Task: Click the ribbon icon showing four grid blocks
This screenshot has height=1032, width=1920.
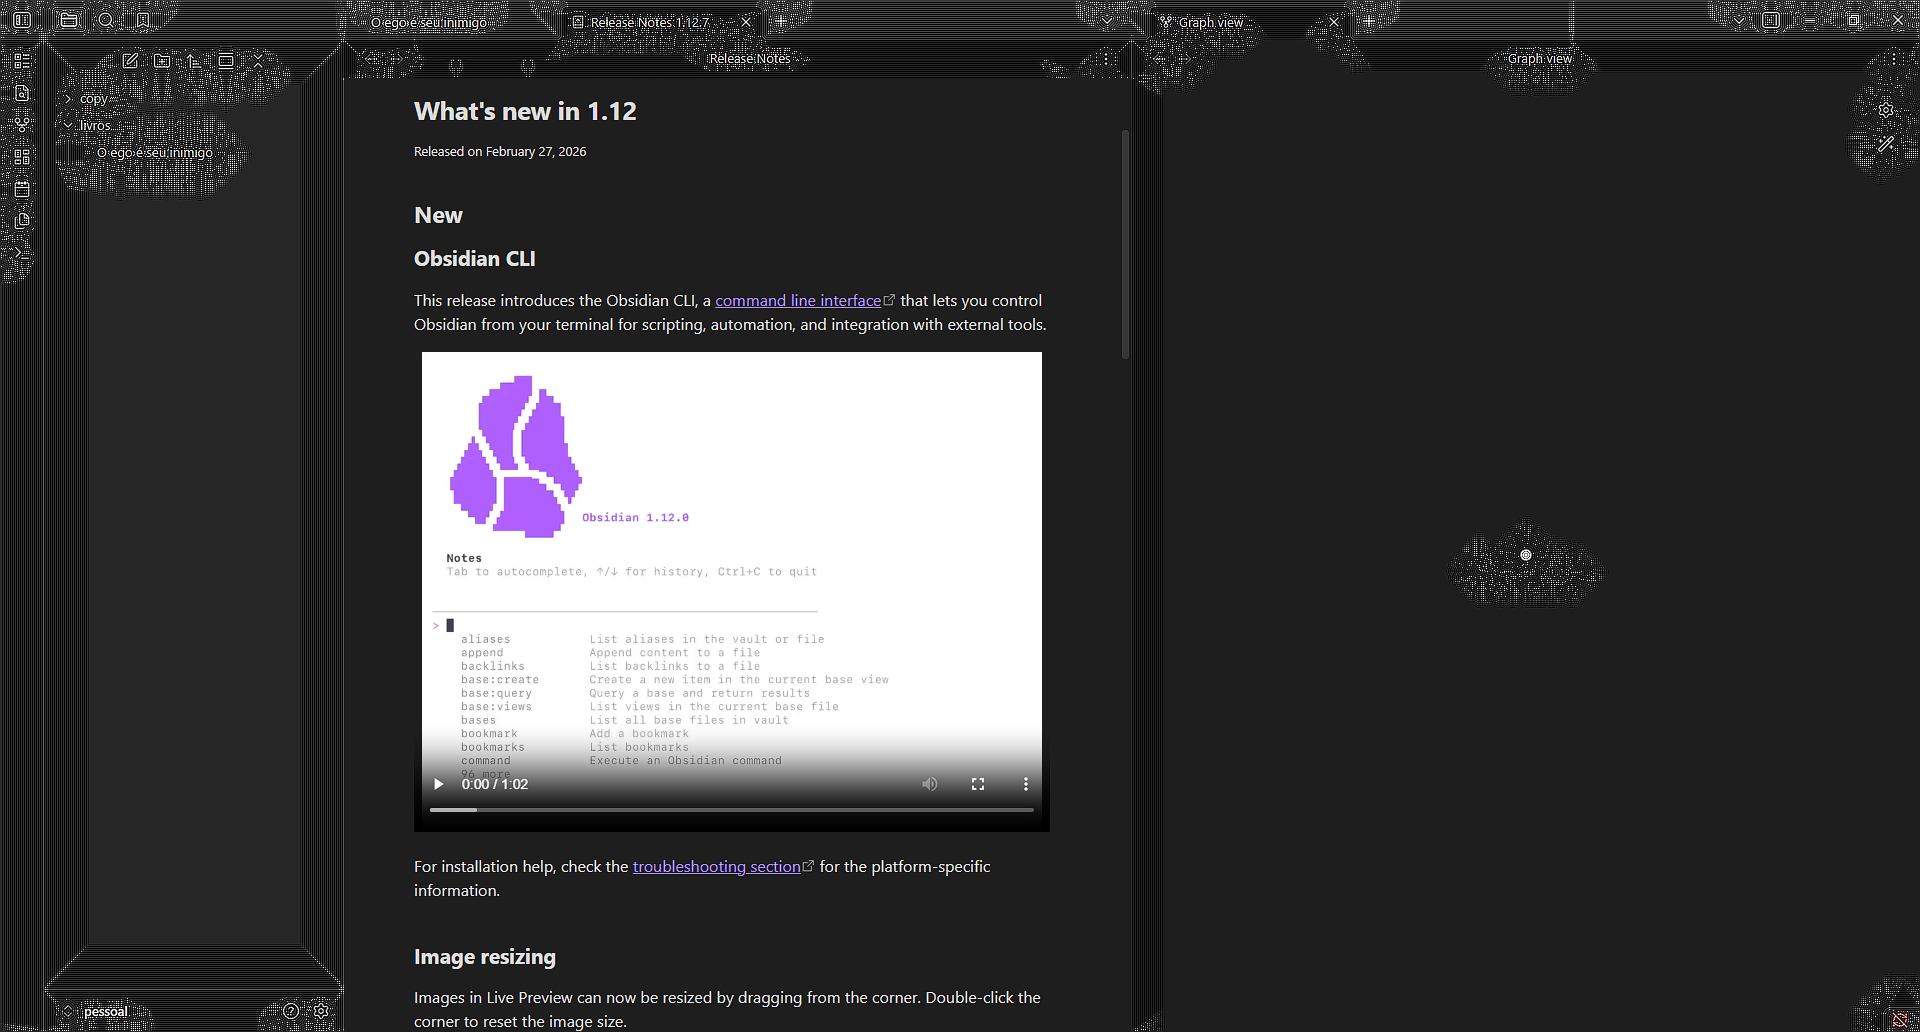Action: point(22,156)
